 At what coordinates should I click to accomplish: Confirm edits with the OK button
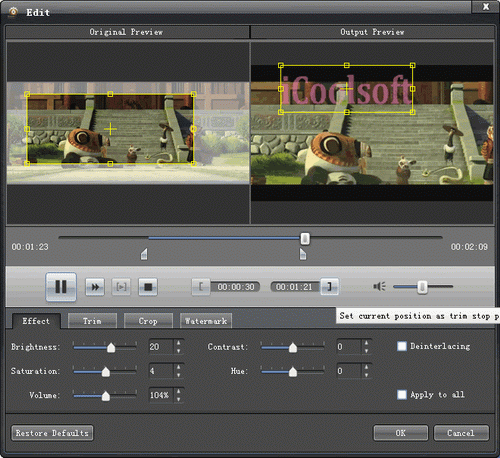(x=401, y=433)
